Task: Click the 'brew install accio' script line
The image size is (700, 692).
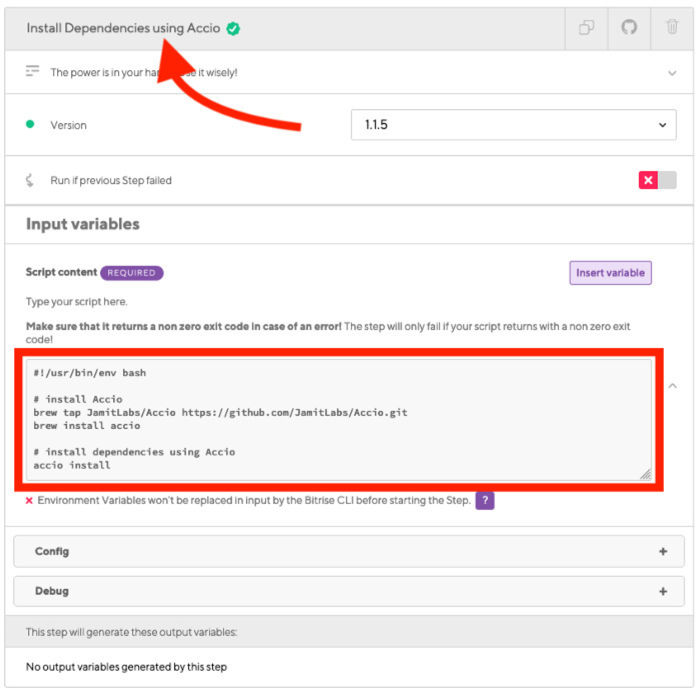Action: tap(87, 426)
